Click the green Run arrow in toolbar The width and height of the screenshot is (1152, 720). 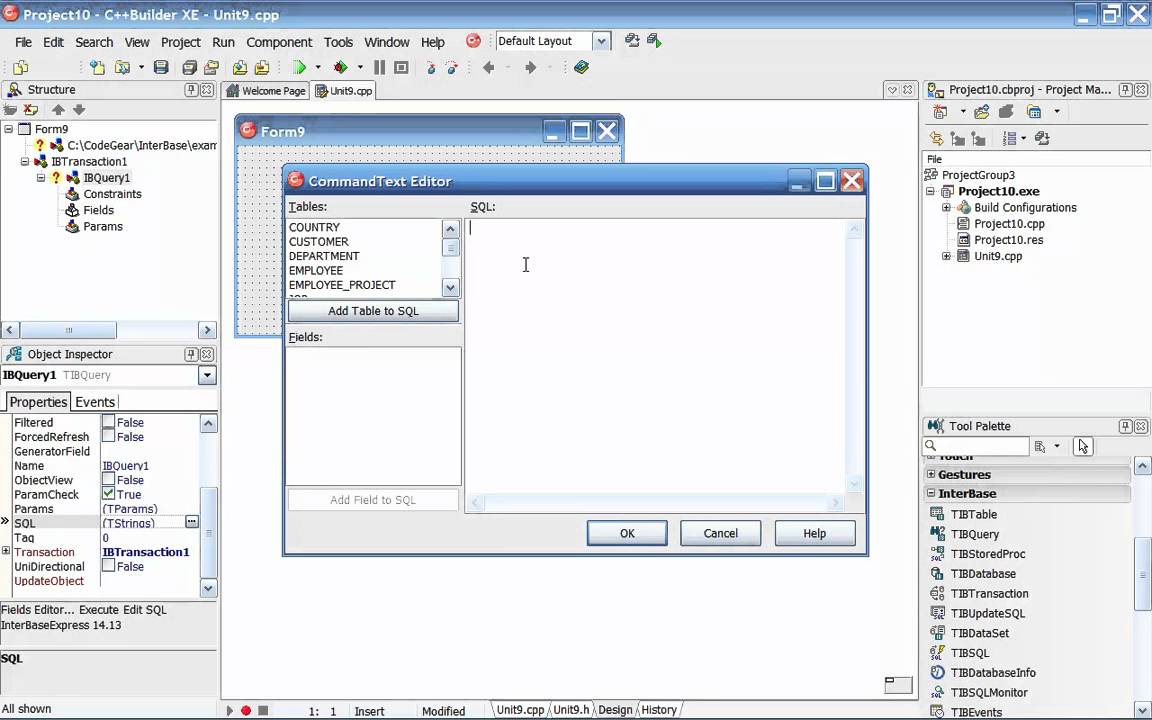click(x=299, y=68)
